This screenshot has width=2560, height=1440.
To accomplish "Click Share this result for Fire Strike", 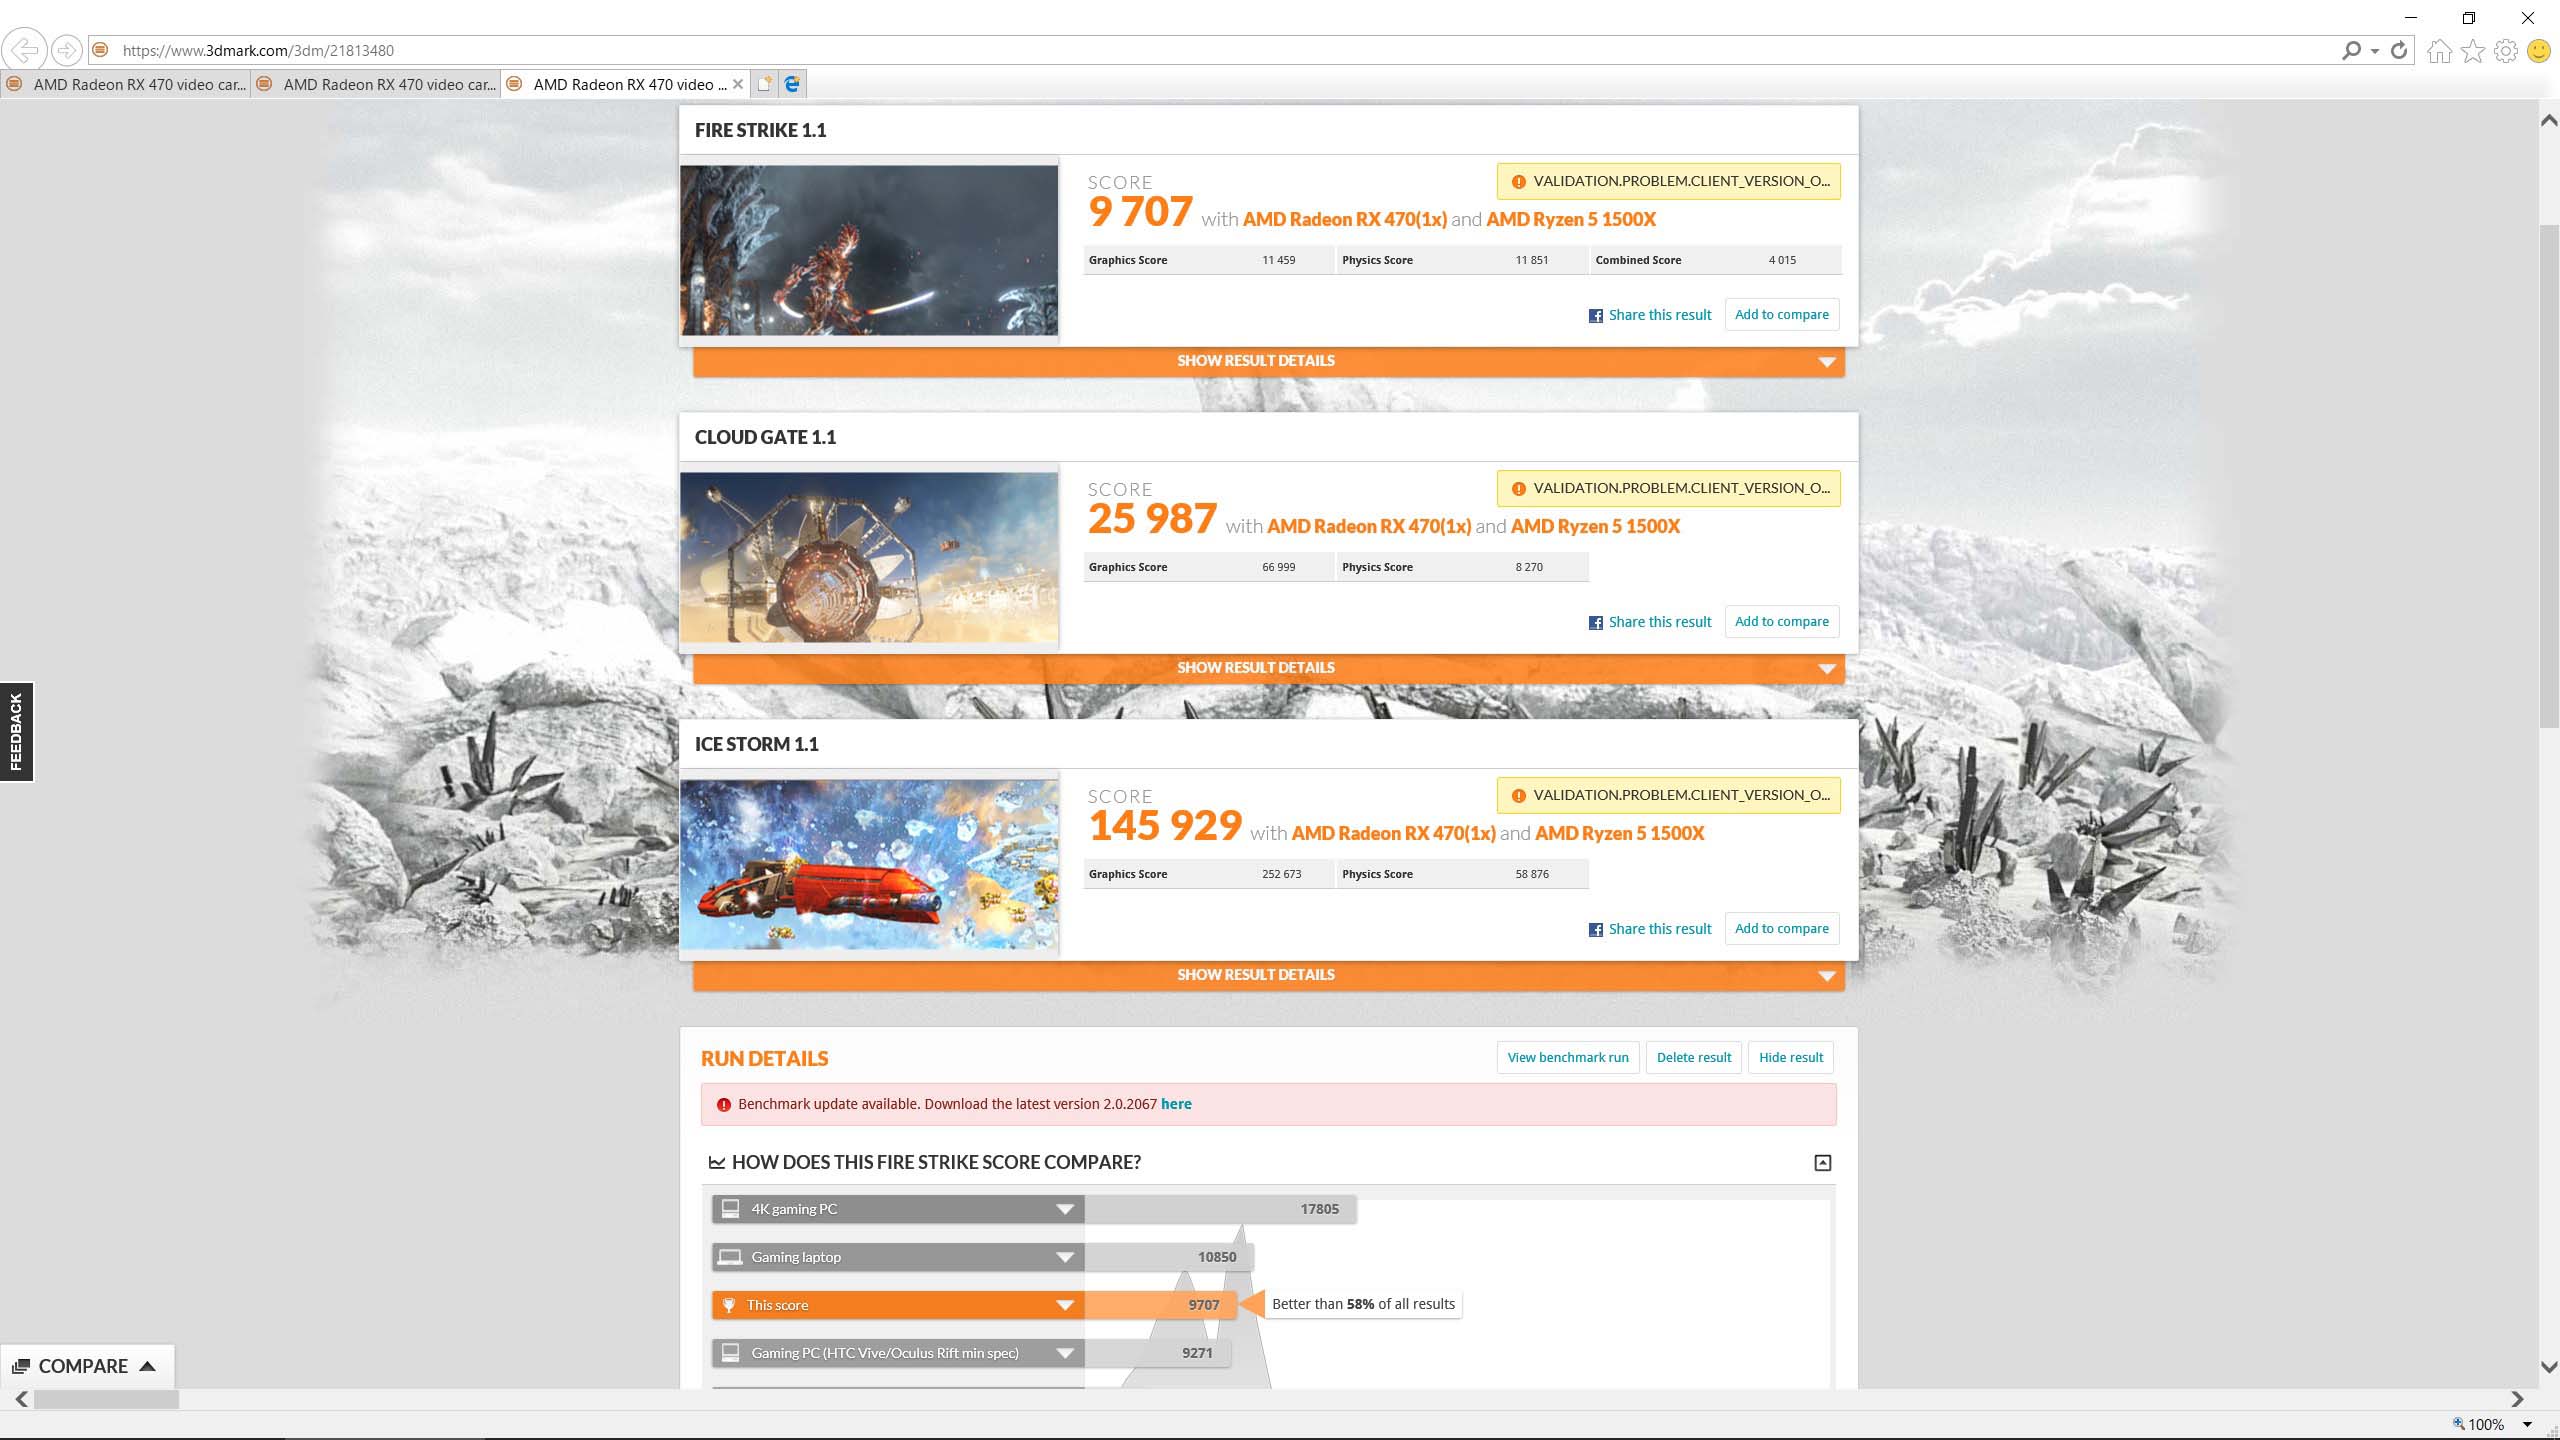I will tap(1660, 315).
